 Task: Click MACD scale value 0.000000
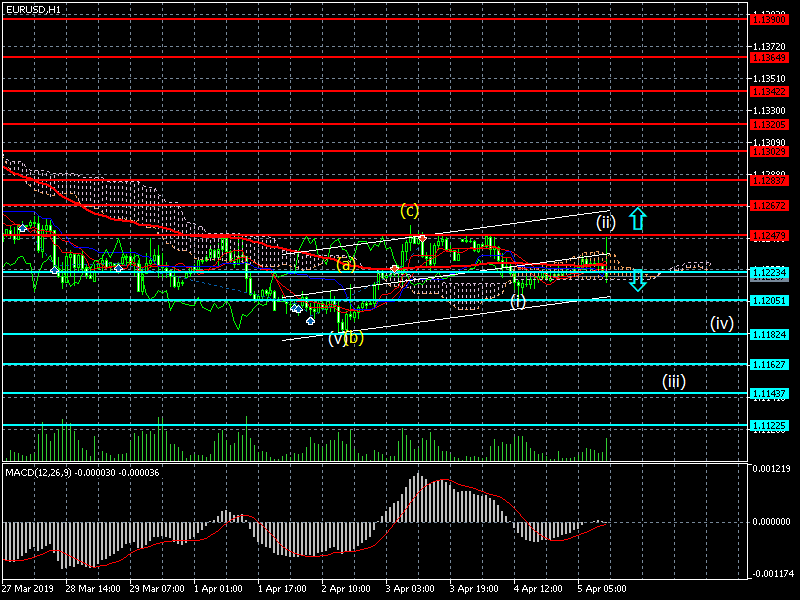point(771,522)
